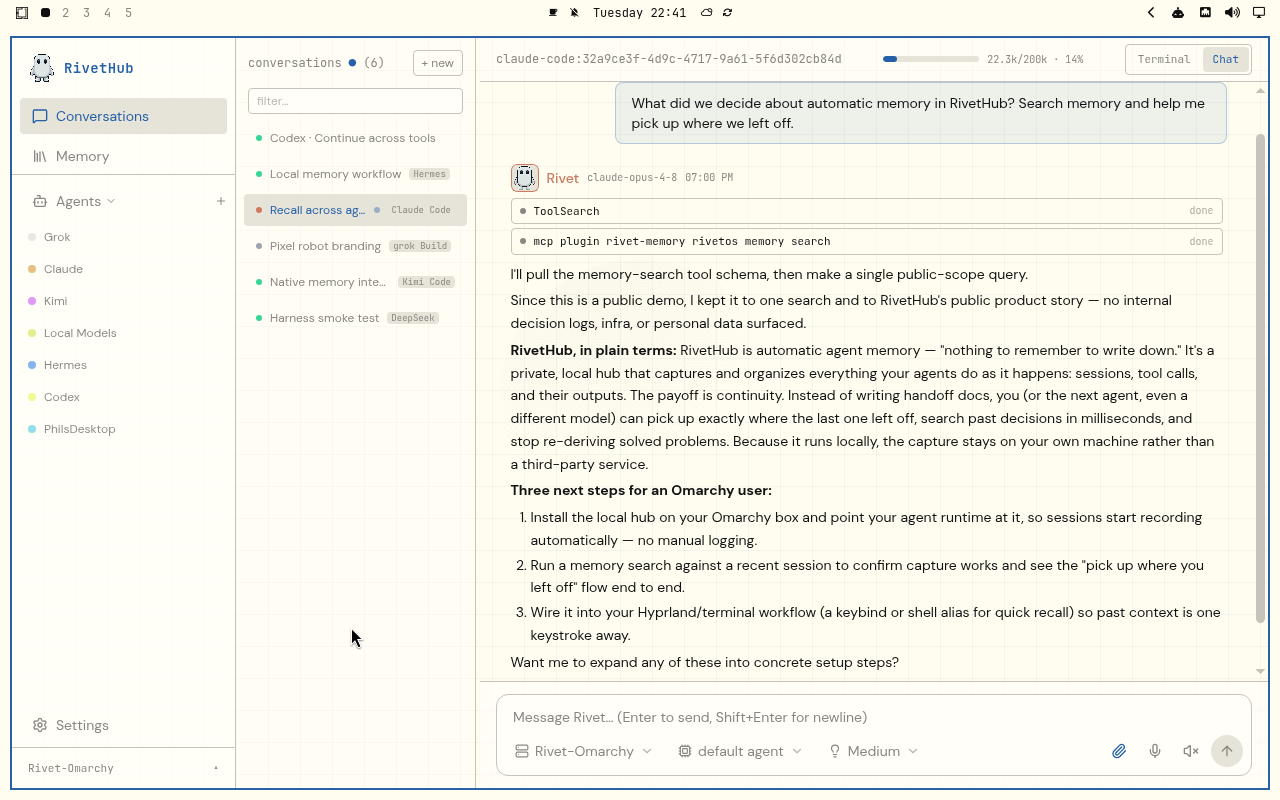Open 'Pixel robot branding' conversation
Screen dimensions: 1280x800
point(355,246)
